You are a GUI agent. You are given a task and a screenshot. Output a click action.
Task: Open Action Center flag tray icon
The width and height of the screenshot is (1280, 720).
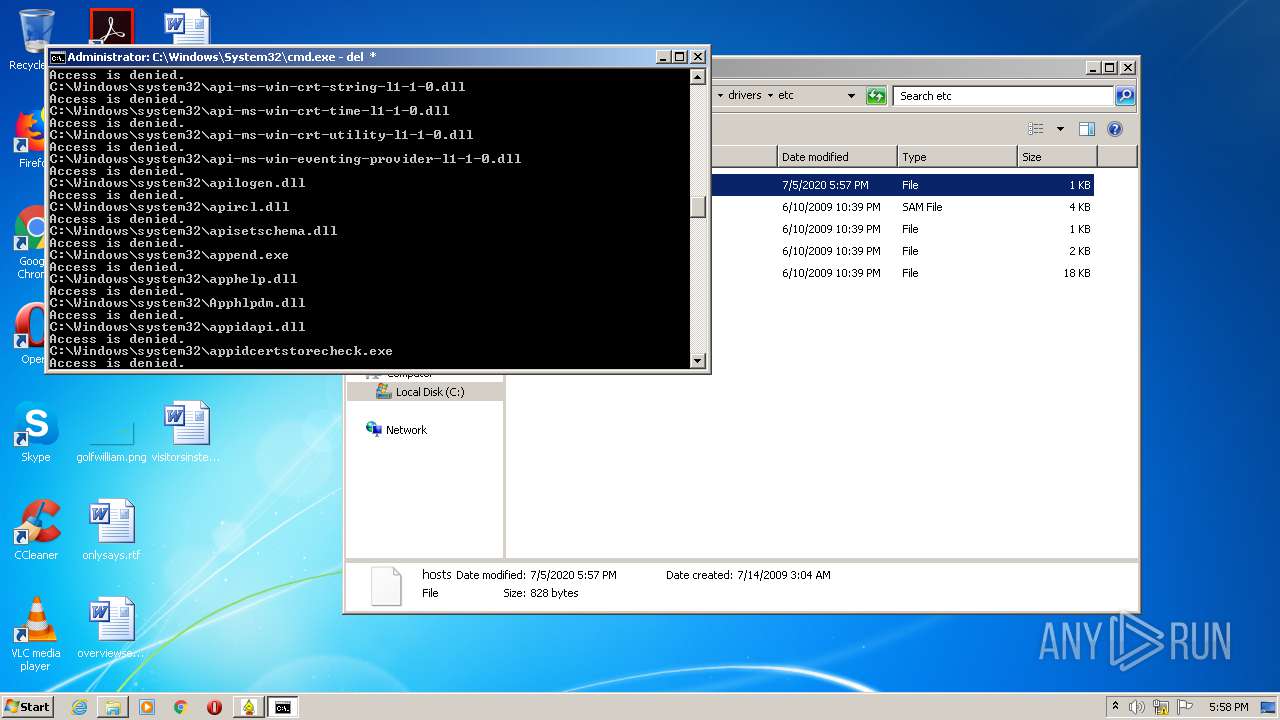point(1183,707)
